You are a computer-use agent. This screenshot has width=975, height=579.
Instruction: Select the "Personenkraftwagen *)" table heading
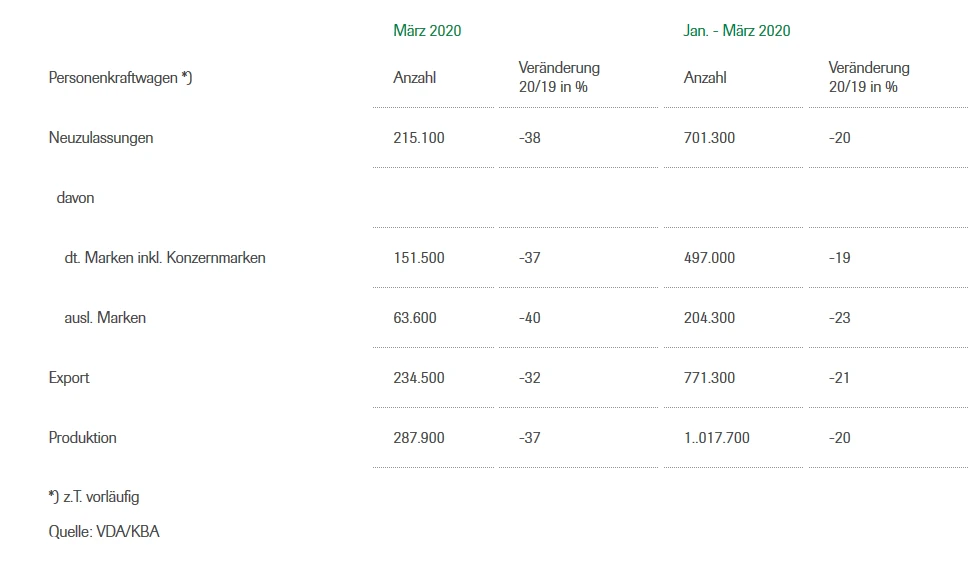120,78
